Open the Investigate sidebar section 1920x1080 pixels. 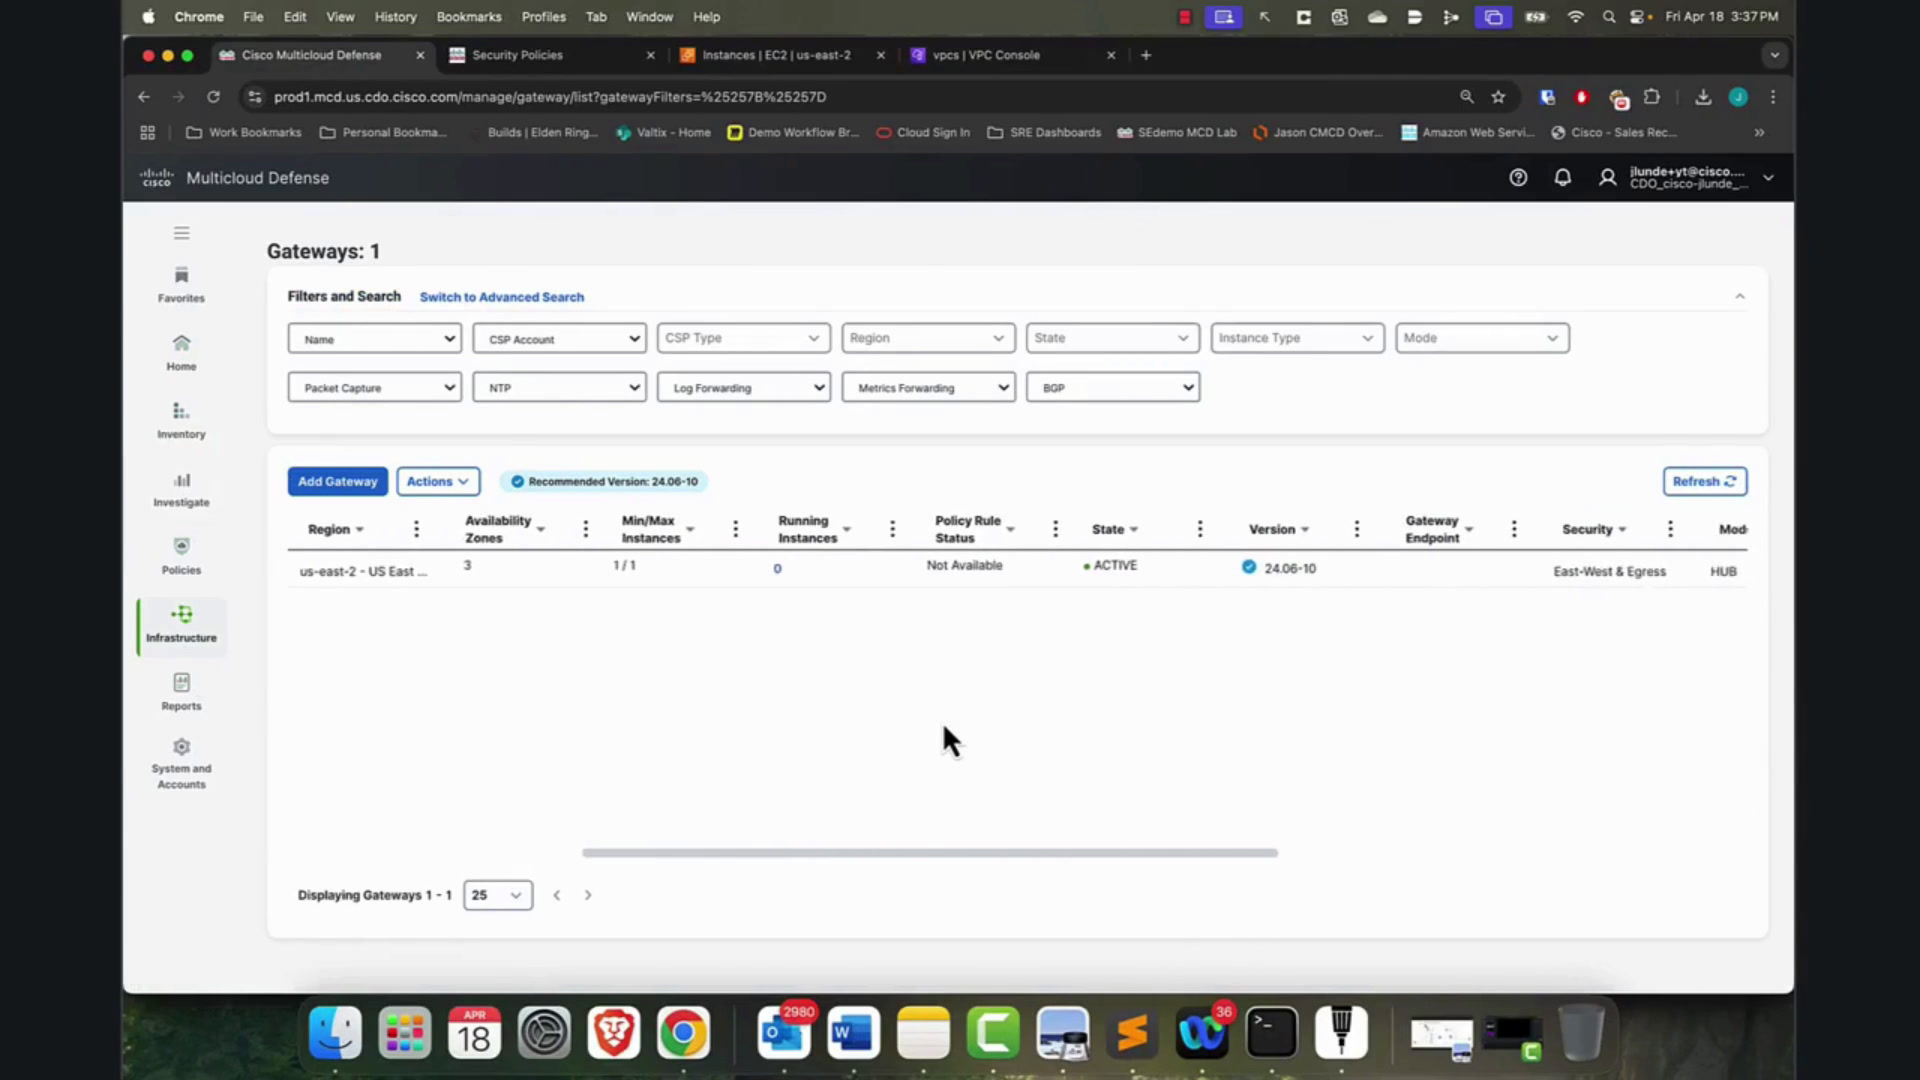181,489
